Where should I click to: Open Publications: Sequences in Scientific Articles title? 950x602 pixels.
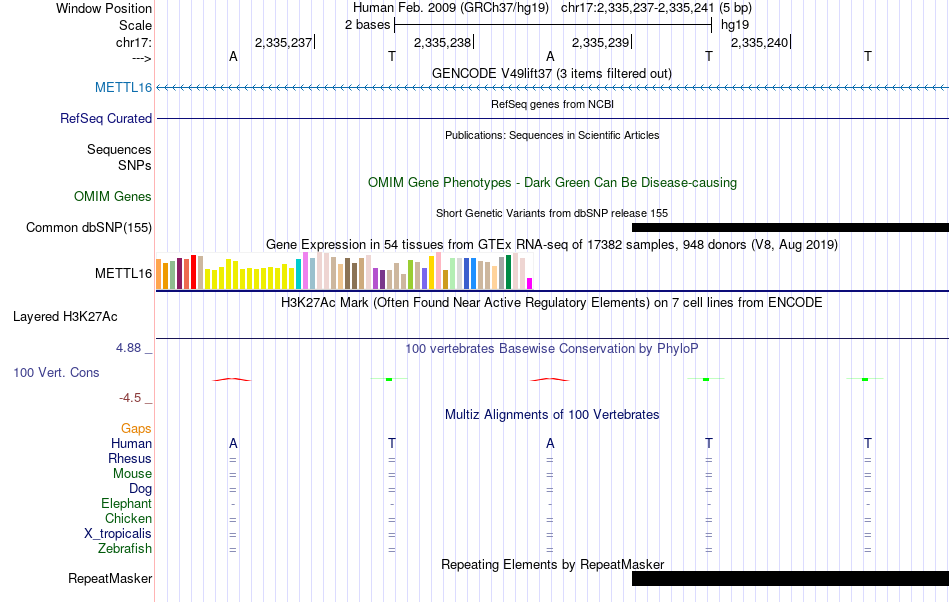pos(552,135)
